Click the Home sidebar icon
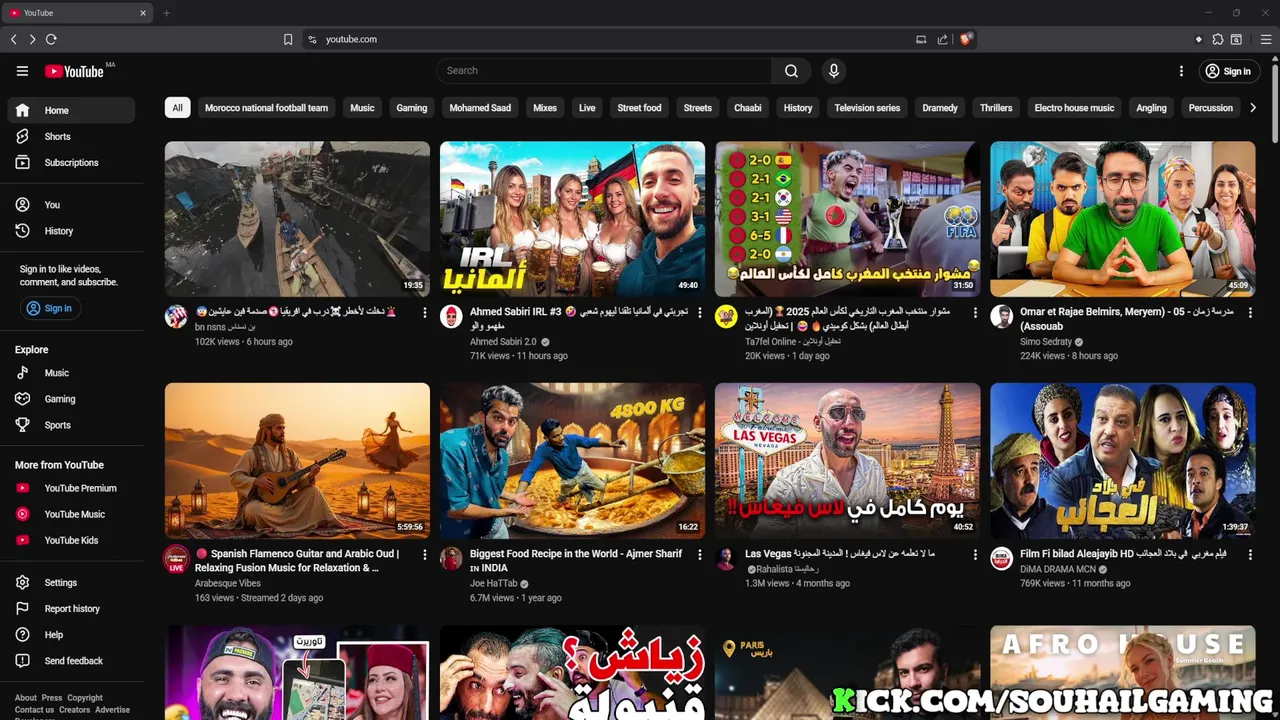 click(22, 110)
